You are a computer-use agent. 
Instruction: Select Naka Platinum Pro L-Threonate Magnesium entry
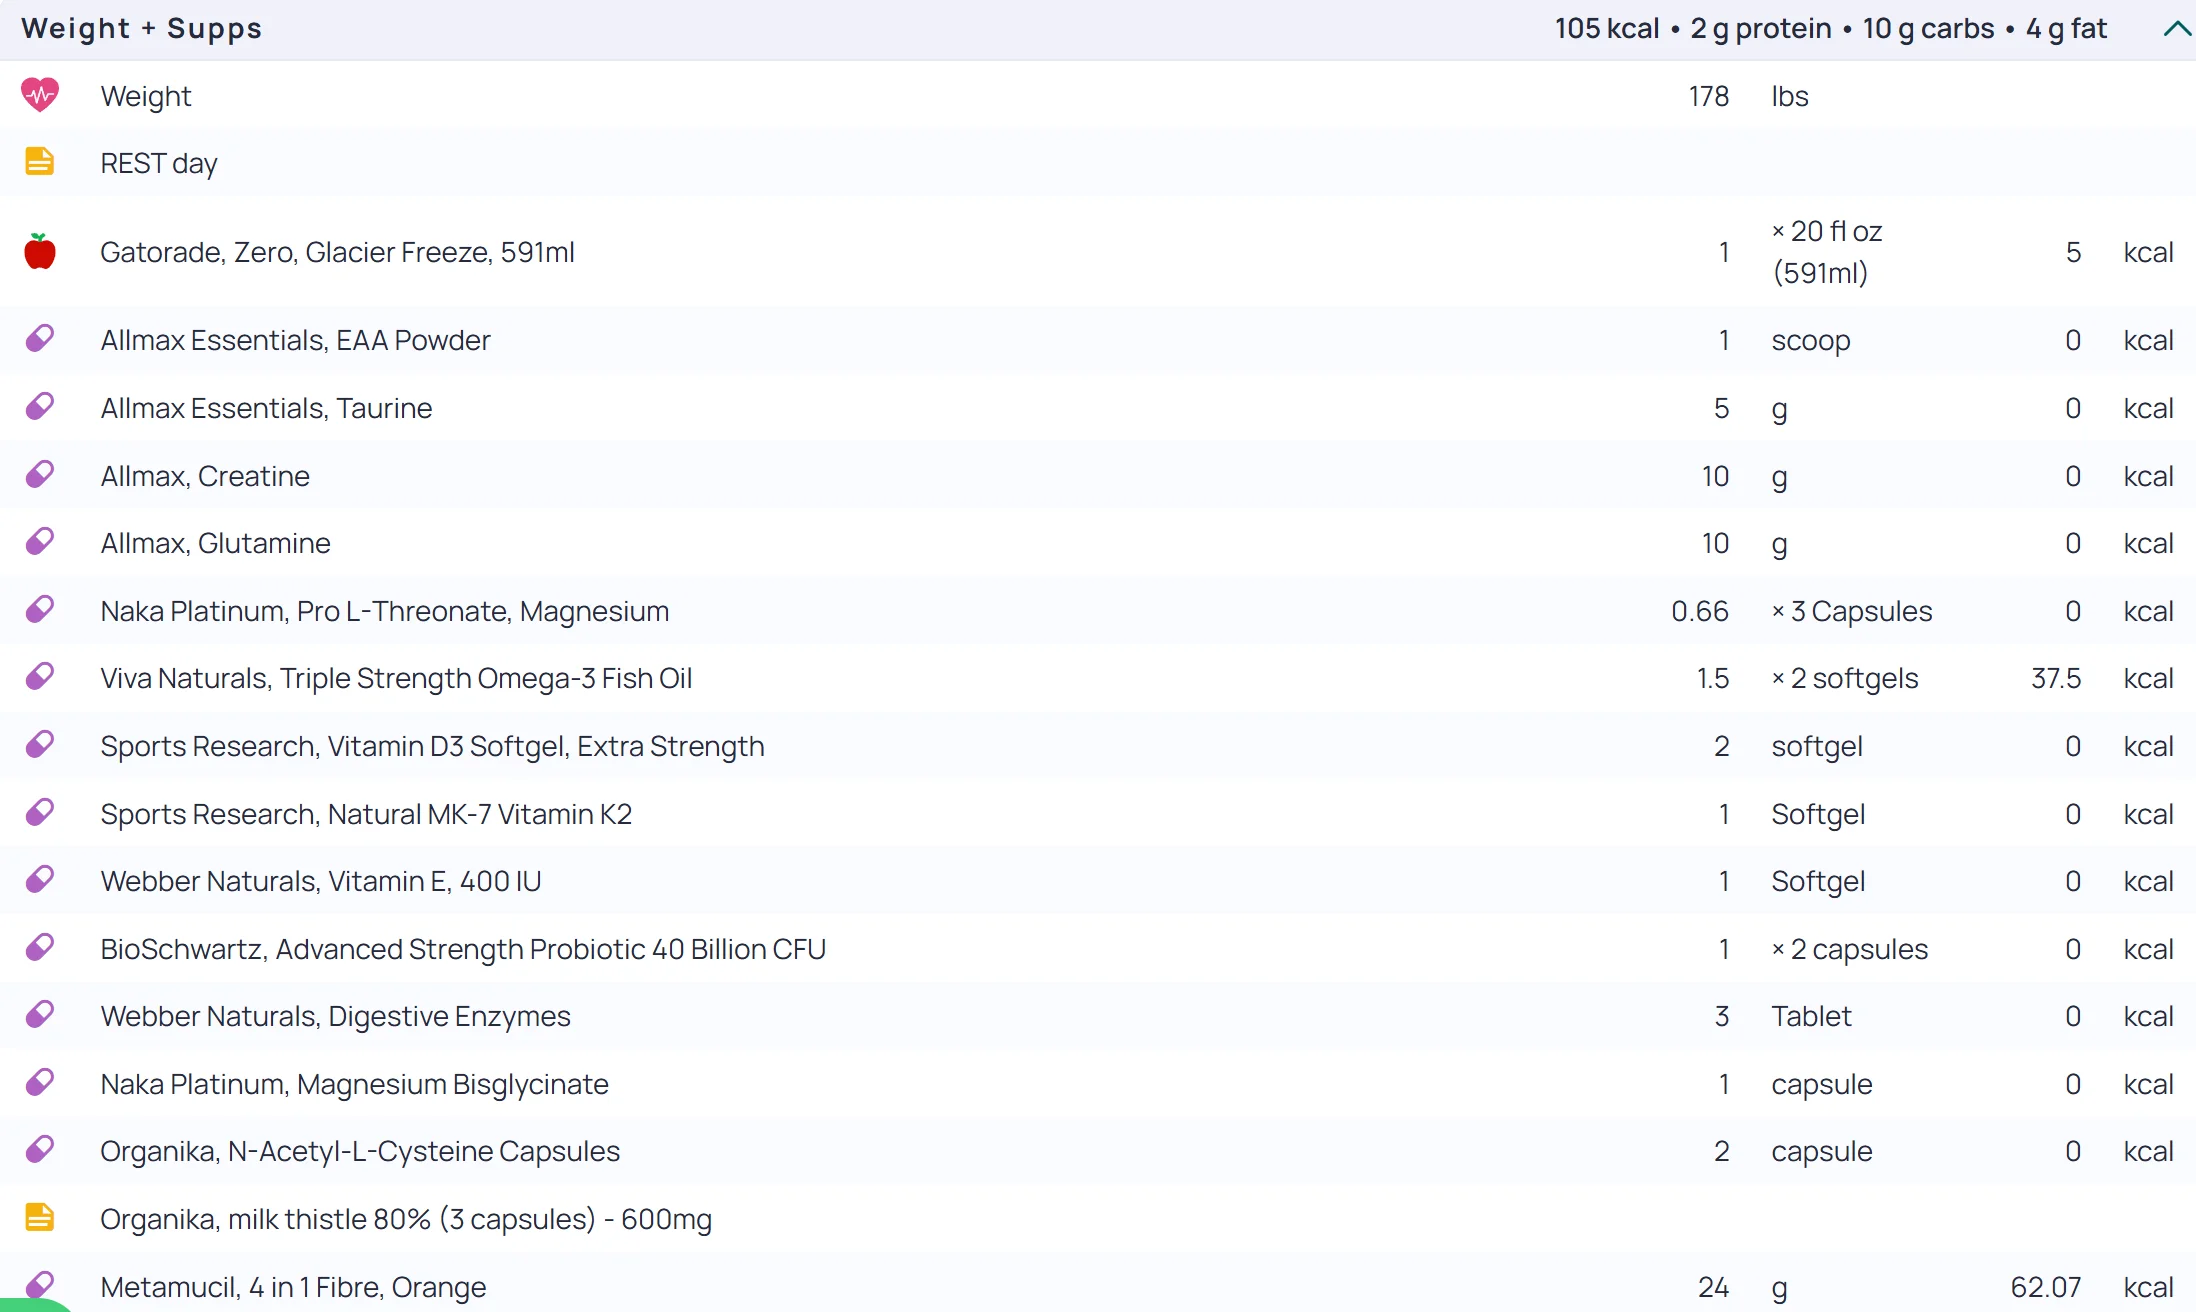pyautogui.click(x=385, y=611)
